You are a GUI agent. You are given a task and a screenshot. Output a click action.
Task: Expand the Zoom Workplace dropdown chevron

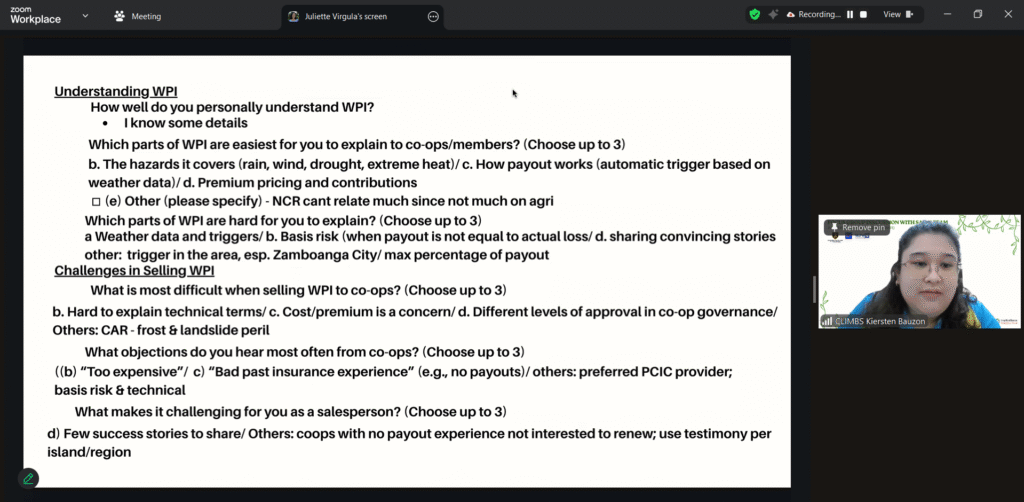pyautogui.click(x=85, y=16)
